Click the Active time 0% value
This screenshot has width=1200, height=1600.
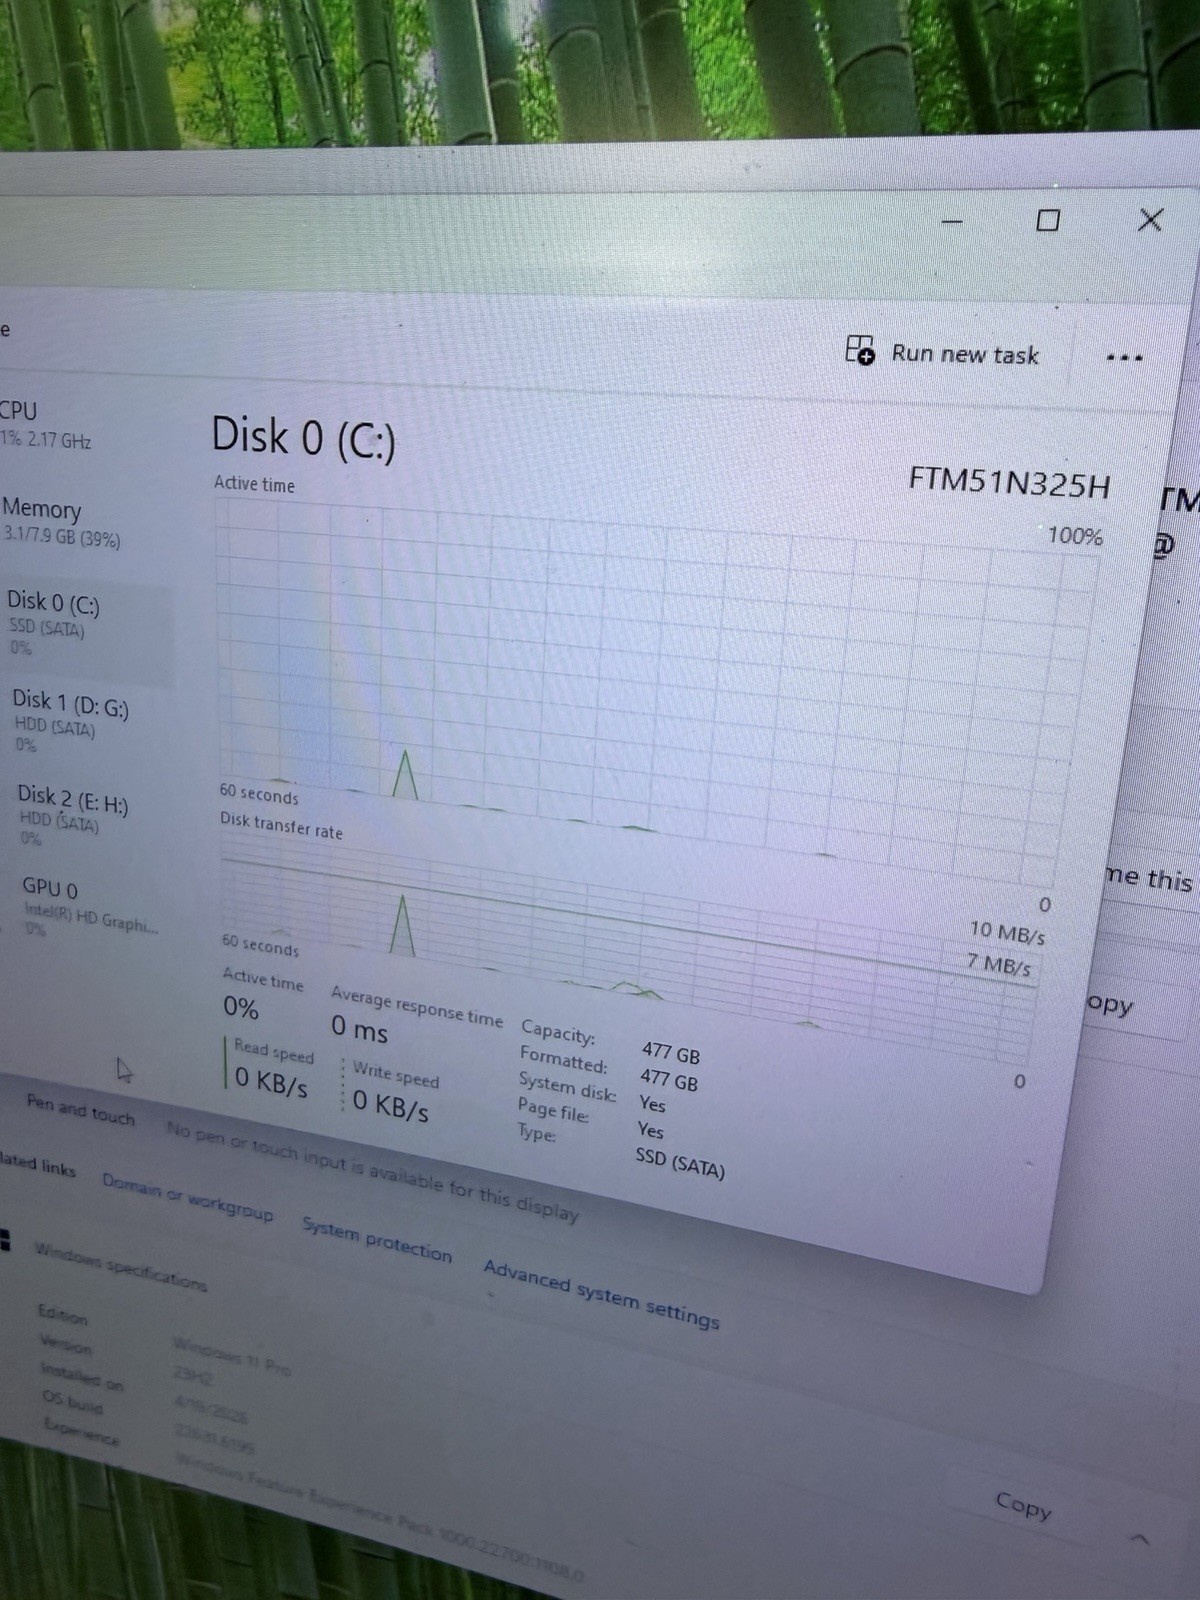click(x=241, y=1007)
